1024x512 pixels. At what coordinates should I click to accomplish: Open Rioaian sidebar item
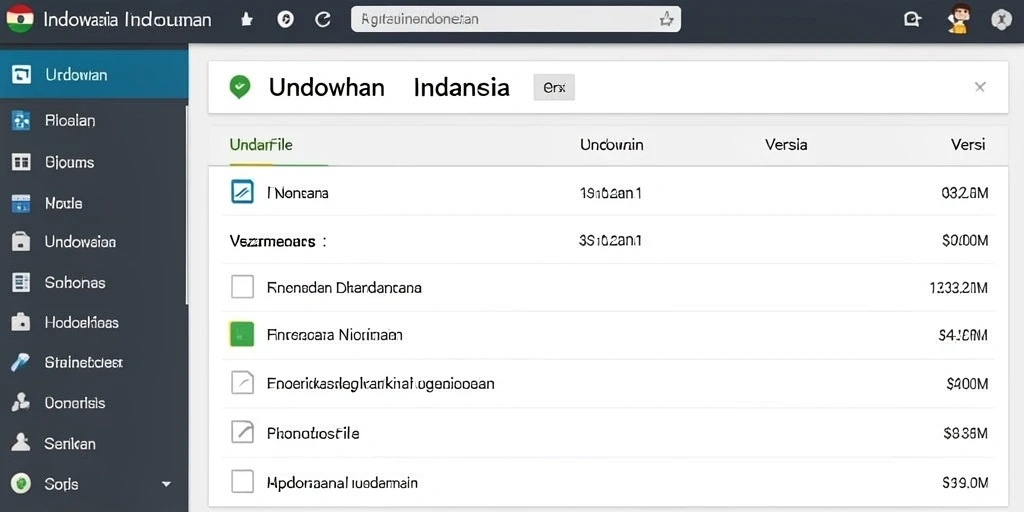(x=94, y=120)
